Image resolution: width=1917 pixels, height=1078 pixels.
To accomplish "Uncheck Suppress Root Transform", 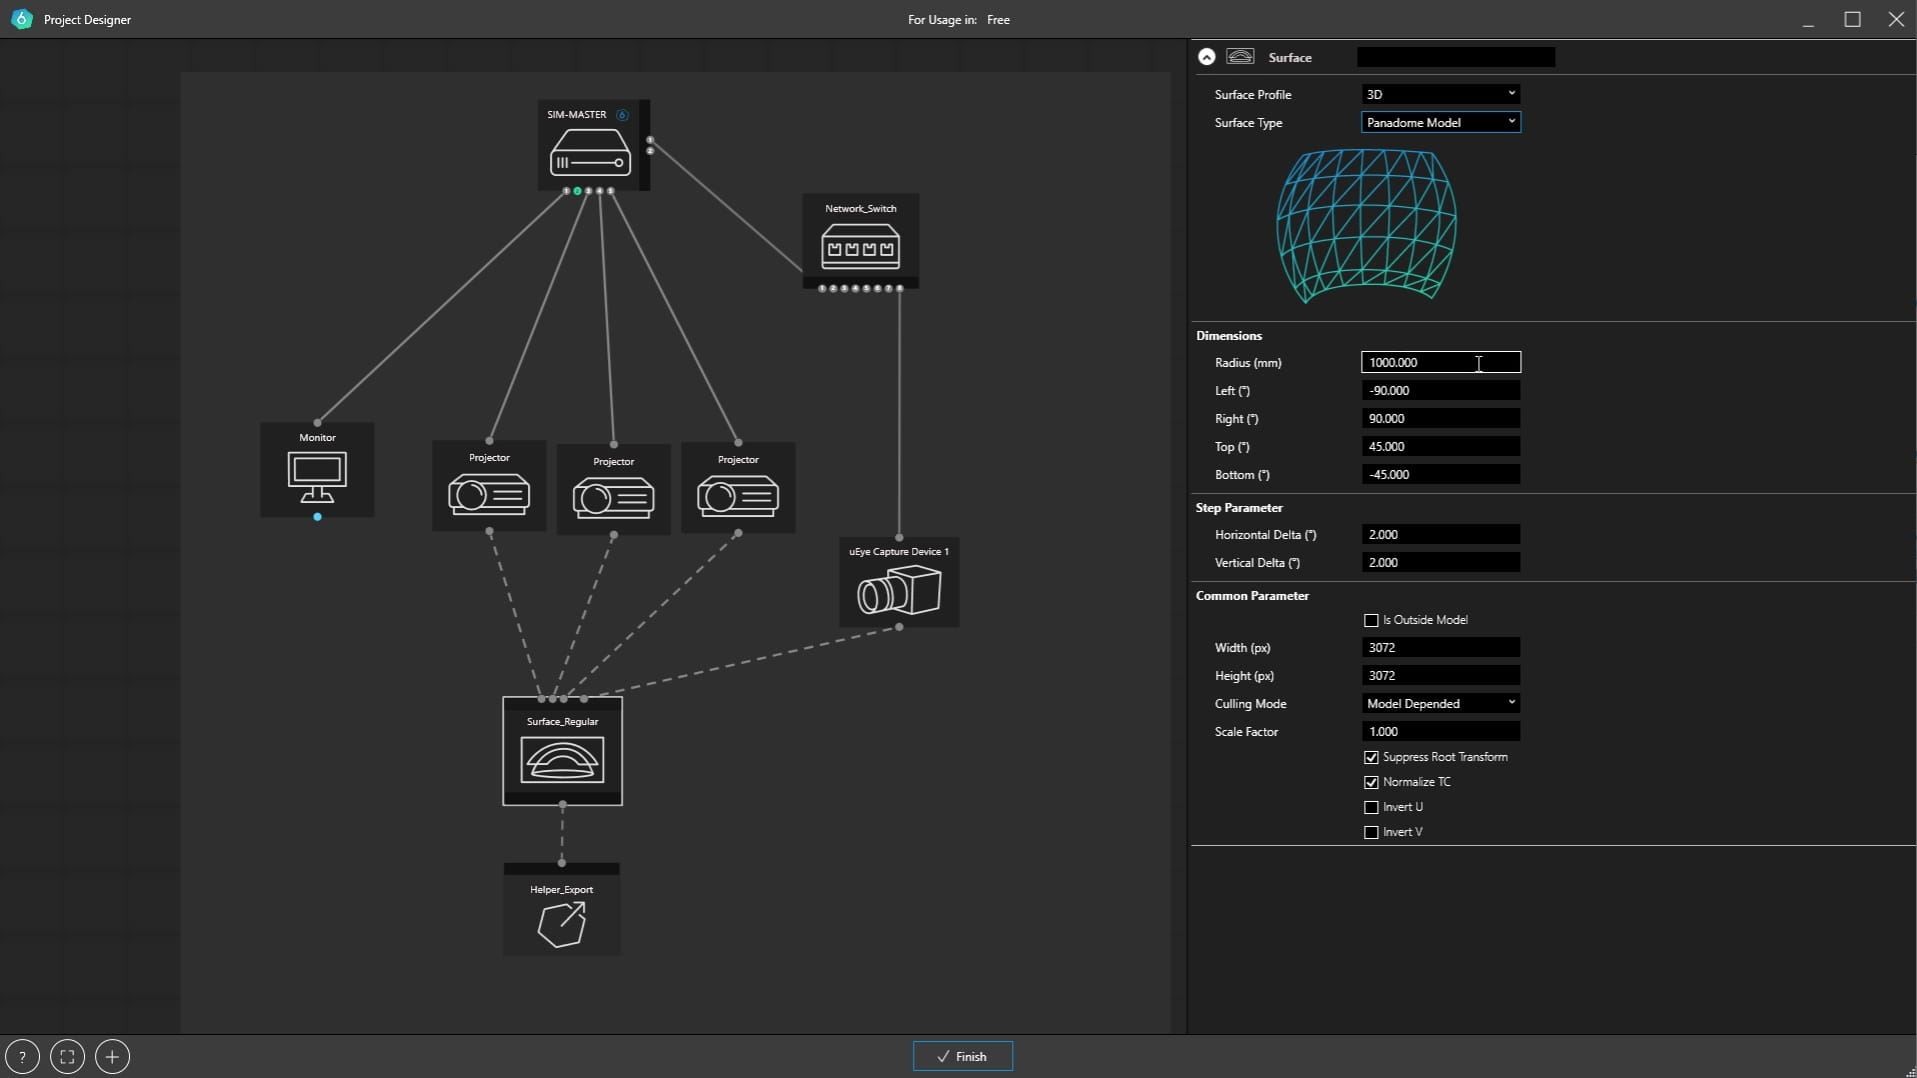I will tap(1371, 758).
